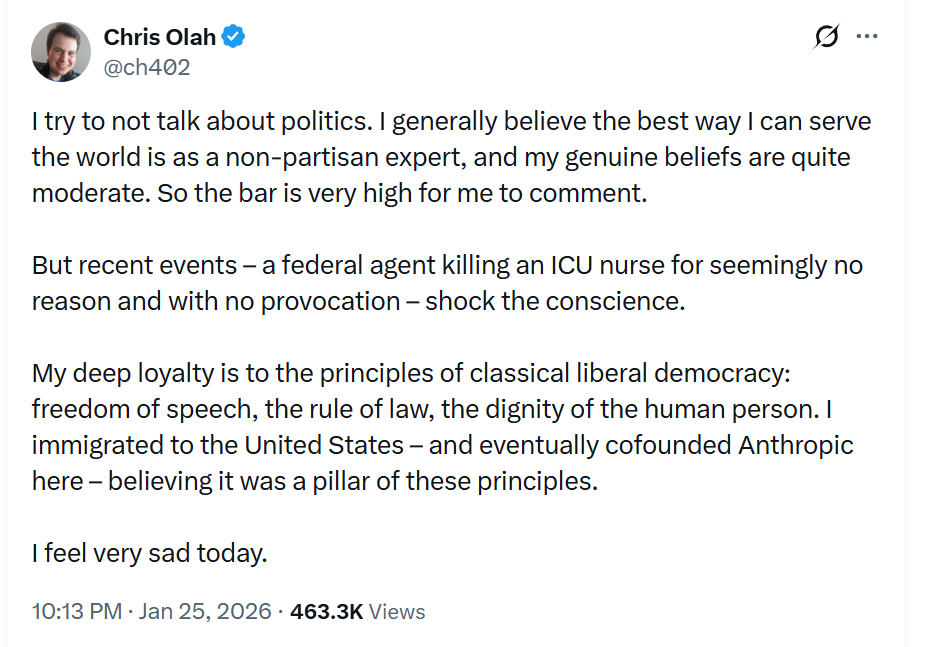Open the @ch402 handle link
928x647 pixels.
coord(146,67)
